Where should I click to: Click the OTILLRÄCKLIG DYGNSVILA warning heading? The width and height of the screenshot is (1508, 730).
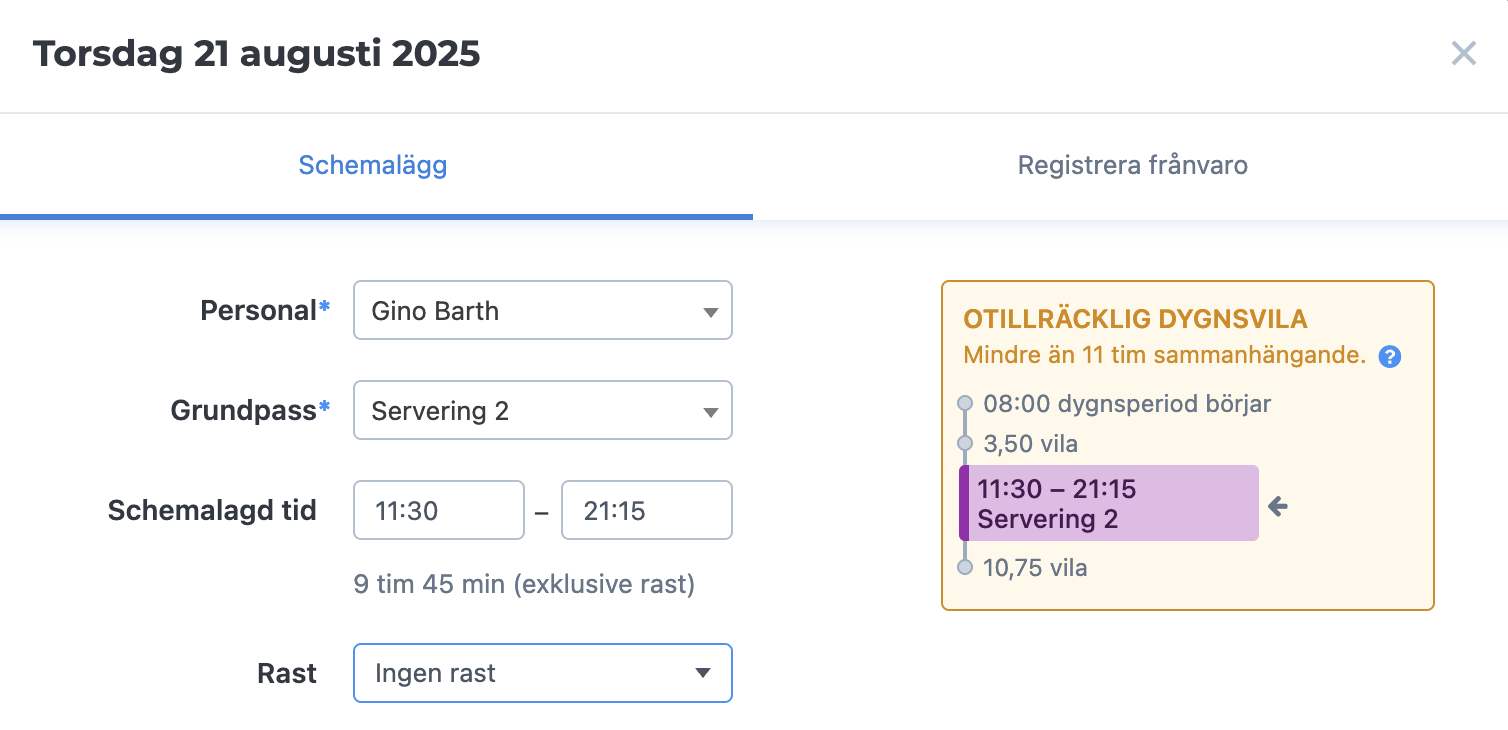pos(1135,320)
